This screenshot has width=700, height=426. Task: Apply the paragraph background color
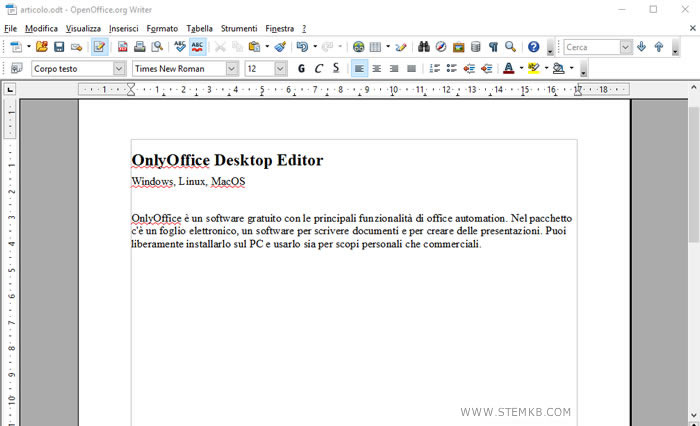(x=558, y=68)
